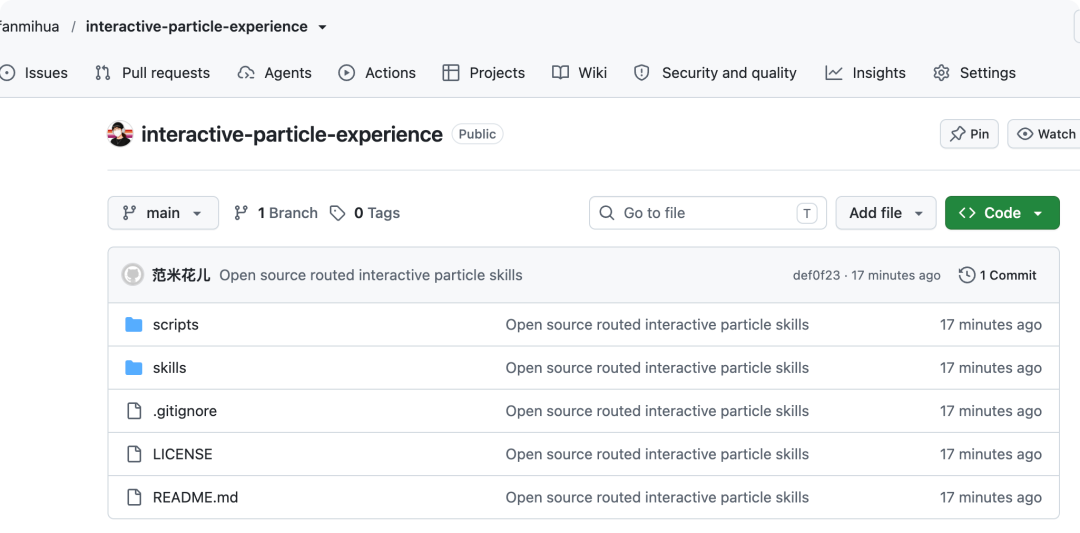
Task: Expand the green Code dropdown
Action: 1002,213
